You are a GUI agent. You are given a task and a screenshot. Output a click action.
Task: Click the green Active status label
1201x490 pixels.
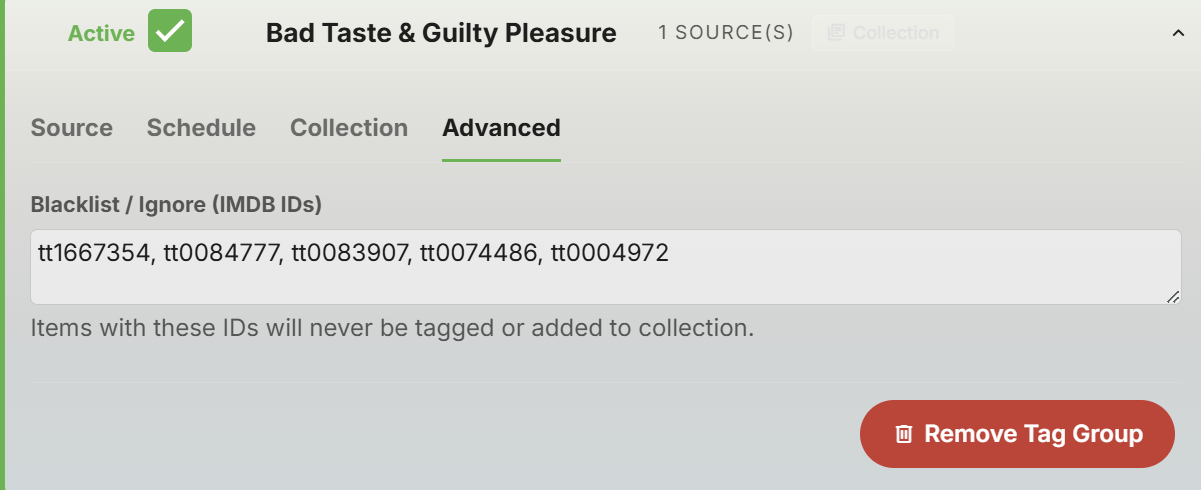[101, 33]
